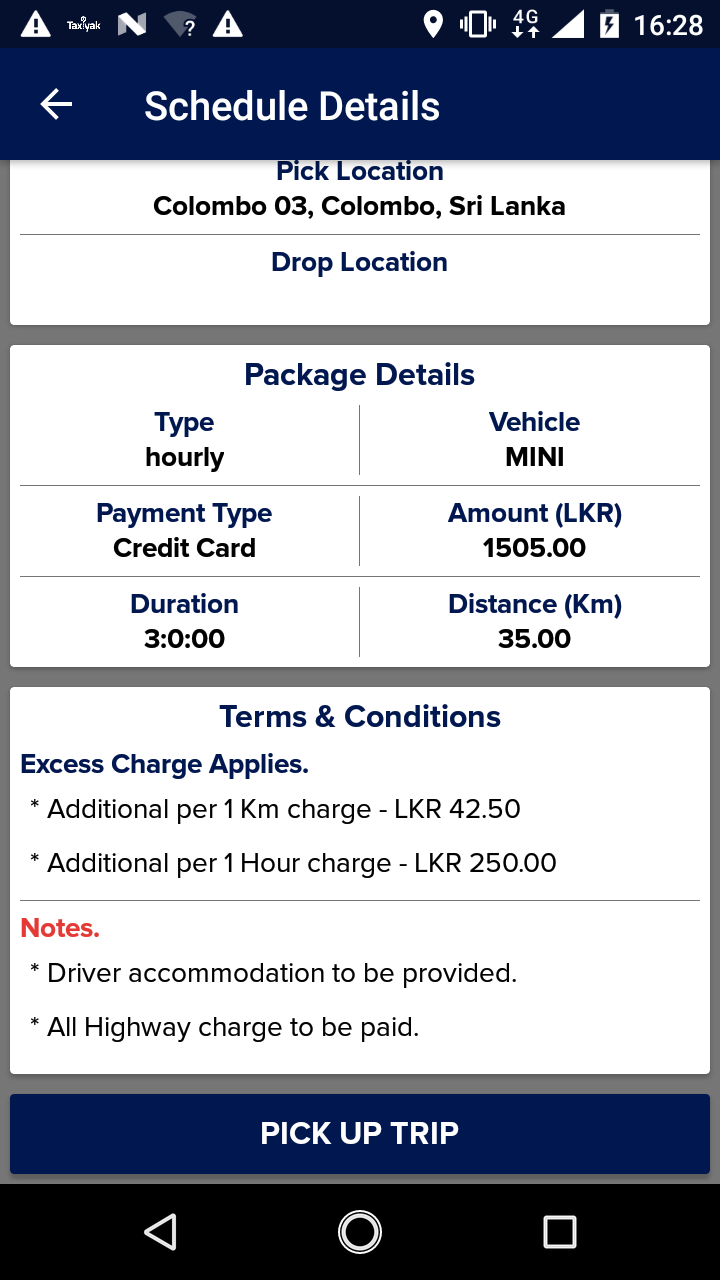Tap the vibrate mode status icon
Image resolution: width=720 pixels, height=1280 pixels.
tap(478, 24)
